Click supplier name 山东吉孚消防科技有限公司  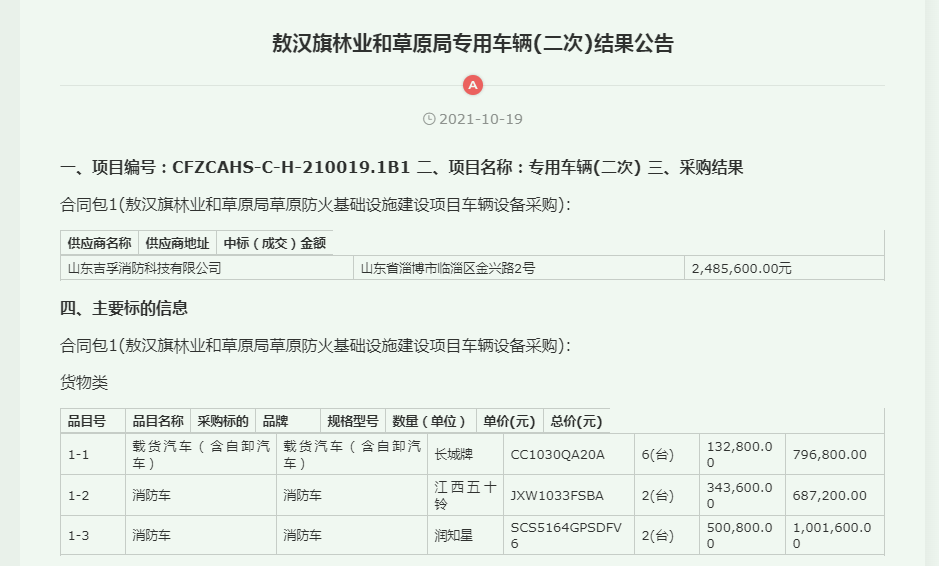pyautogui.click(x=144, y=268)
